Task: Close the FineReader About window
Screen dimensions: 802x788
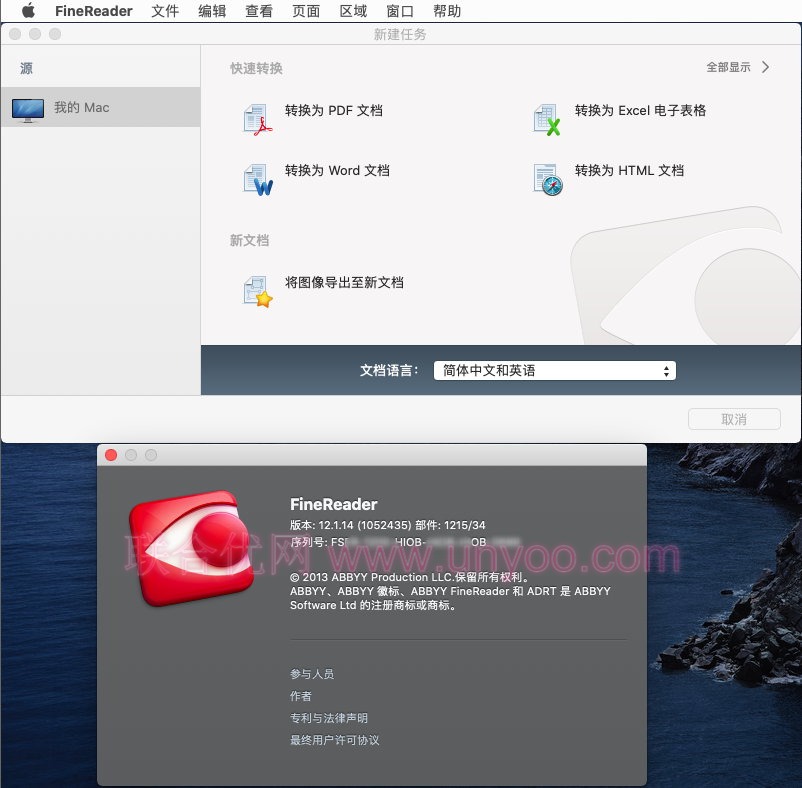Action: tap(111, 455)
